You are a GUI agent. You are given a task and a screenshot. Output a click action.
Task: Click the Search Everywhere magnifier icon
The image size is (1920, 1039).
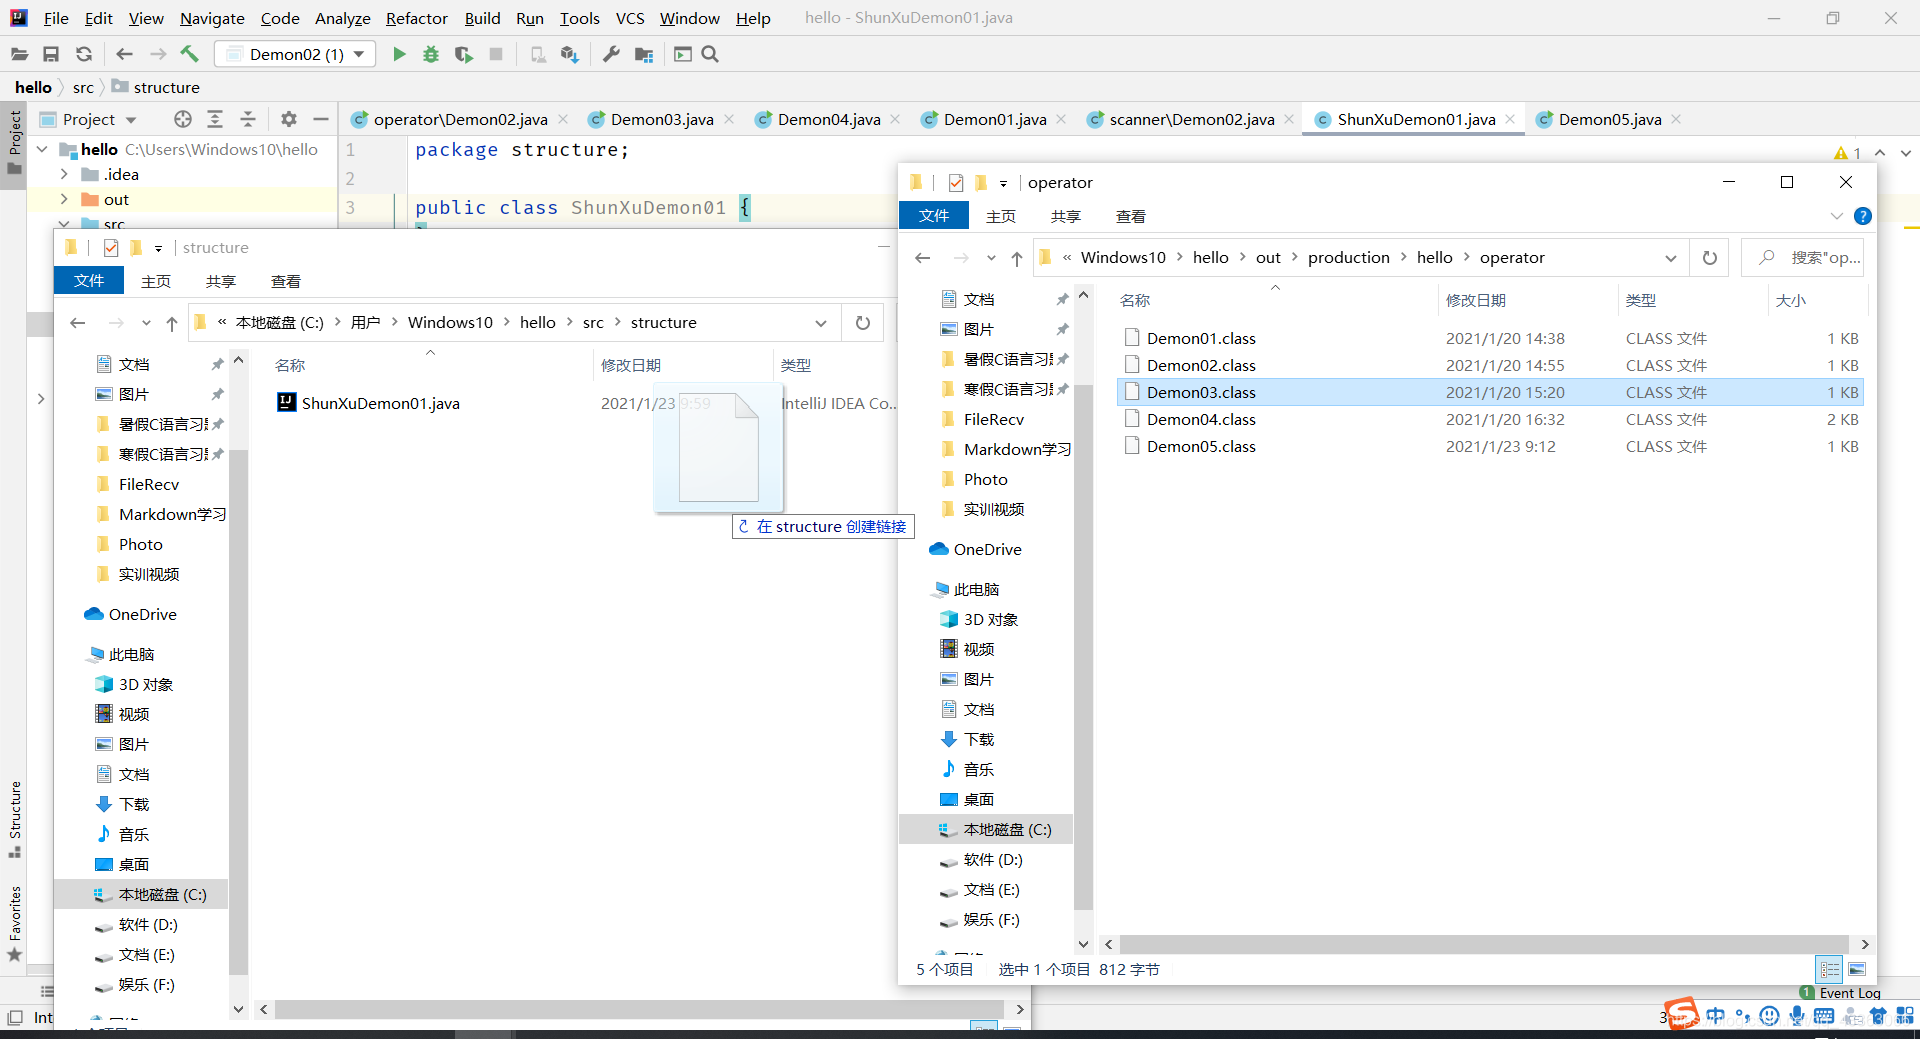point(710,54)
